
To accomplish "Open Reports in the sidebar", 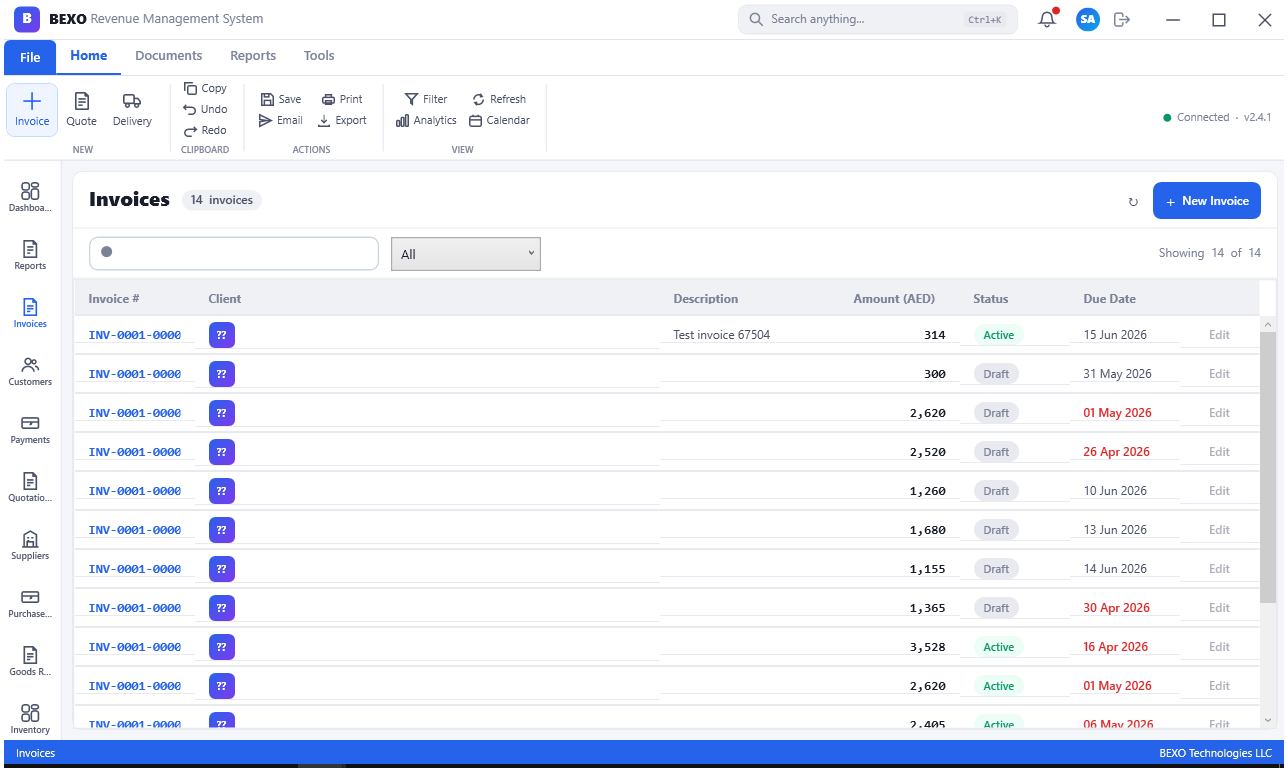I will (30, 255).
